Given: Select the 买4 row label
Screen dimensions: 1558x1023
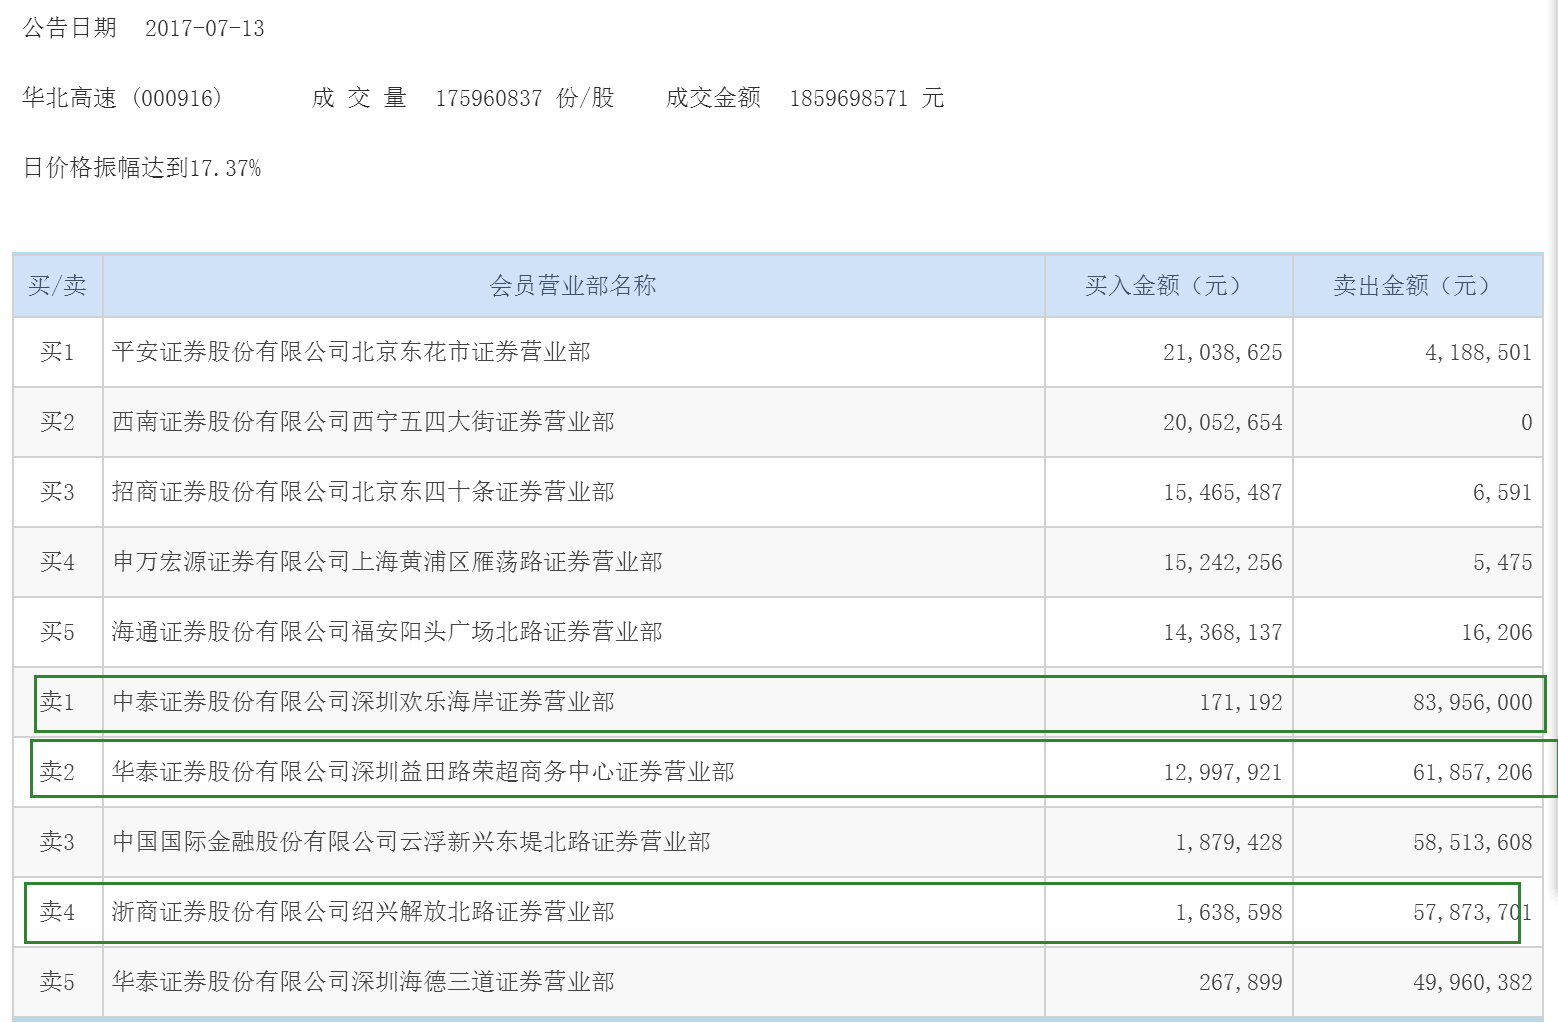Looking at the screenshot, I should pos(57,562).
